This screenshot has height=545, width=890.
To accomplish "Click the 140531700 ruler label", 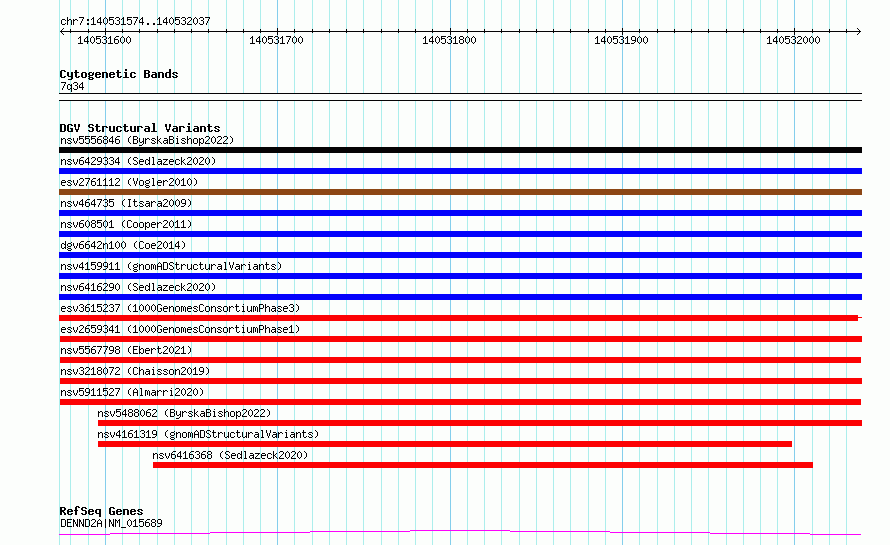I will 276,40.
